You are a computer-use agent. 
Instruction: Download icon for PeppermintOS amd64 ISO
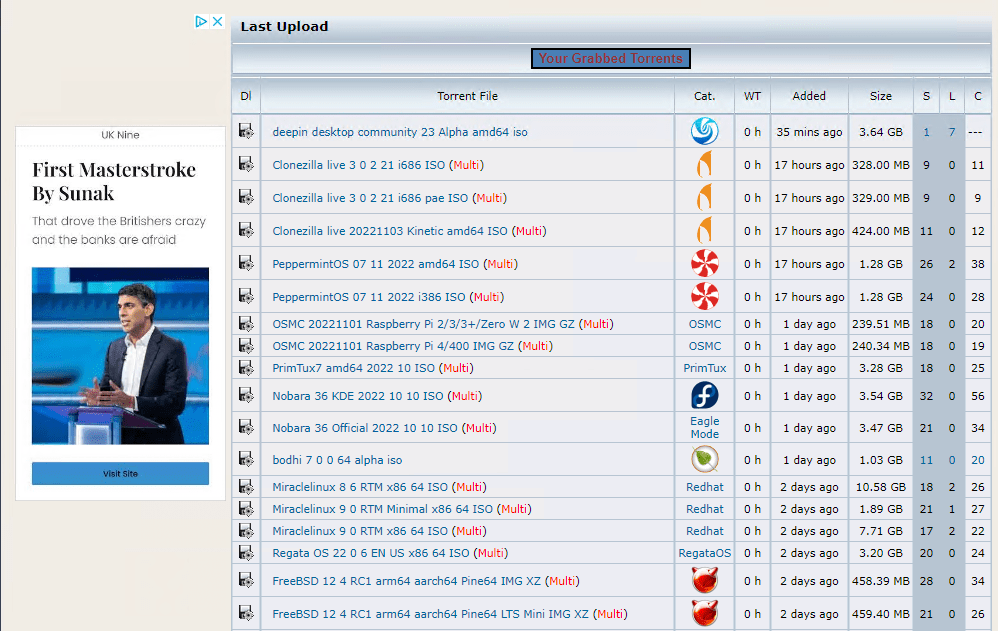246,263
